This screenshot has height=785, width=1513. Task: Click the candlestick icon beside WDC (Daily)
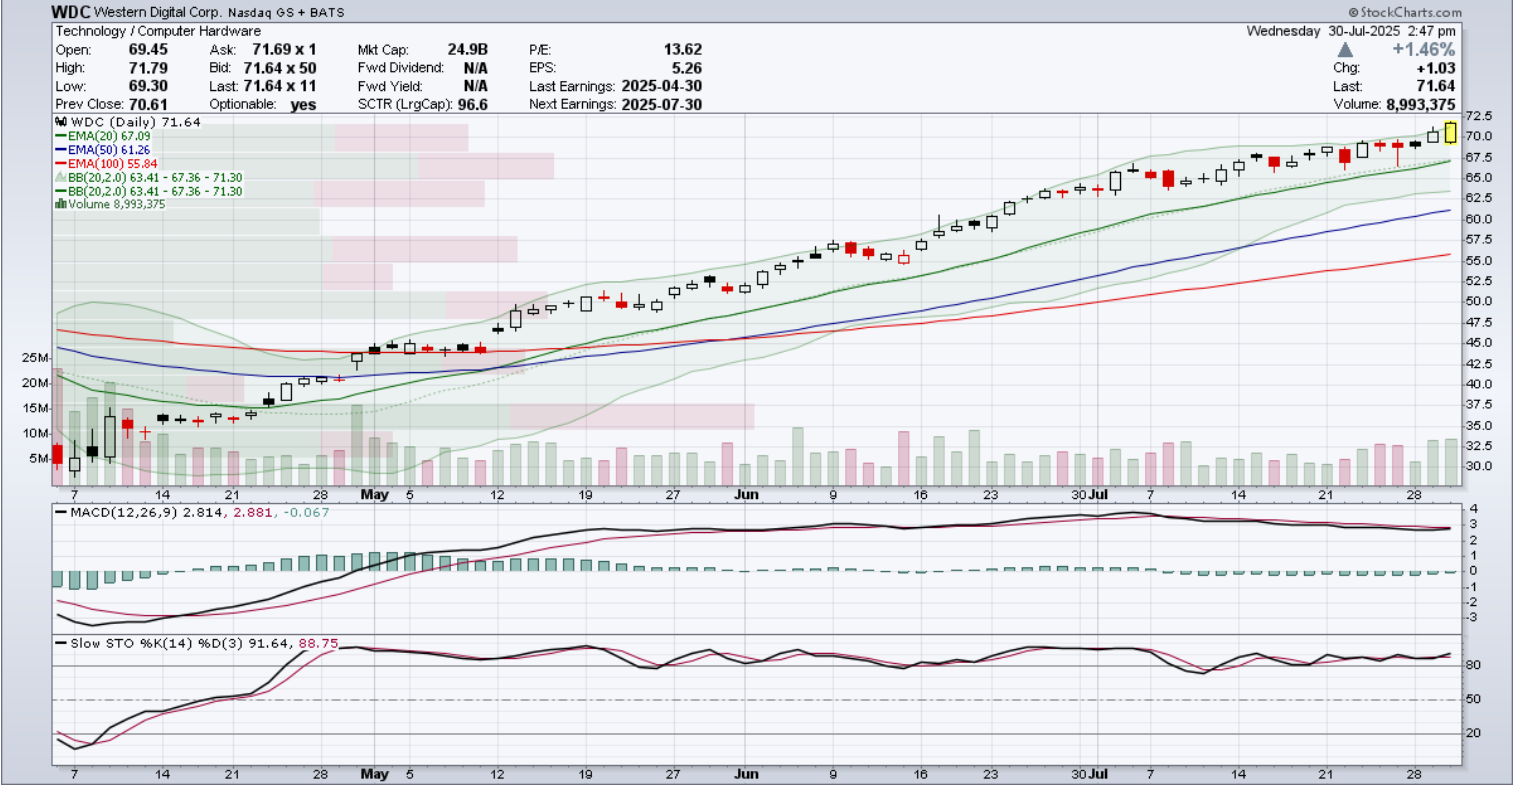(61, 122)
